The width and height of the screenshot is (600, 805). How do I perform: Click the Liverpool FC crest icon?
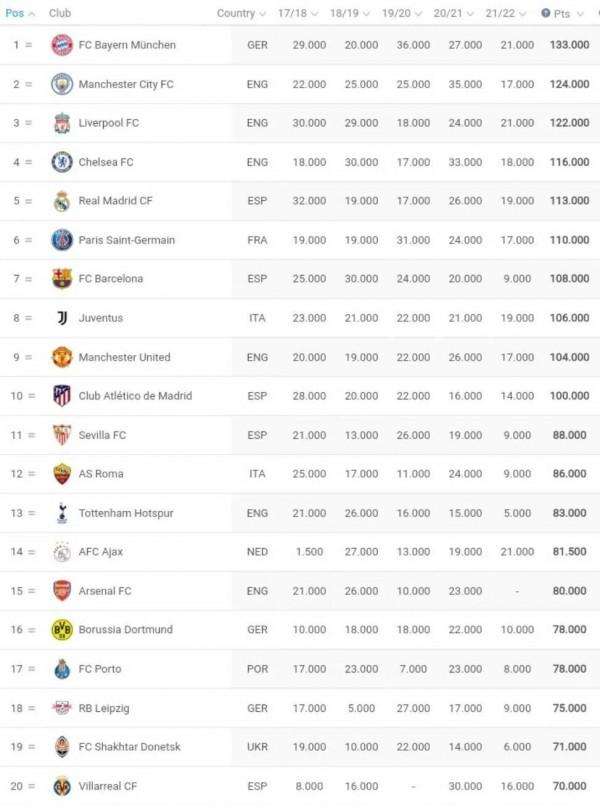tap(62, 123)
